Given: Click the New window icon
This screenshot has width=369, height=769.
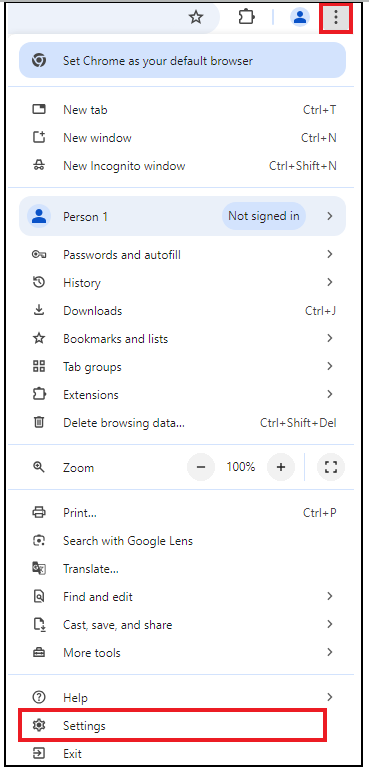Looking at the screenshot, I should pyautogui.click(x=39, y=137).
